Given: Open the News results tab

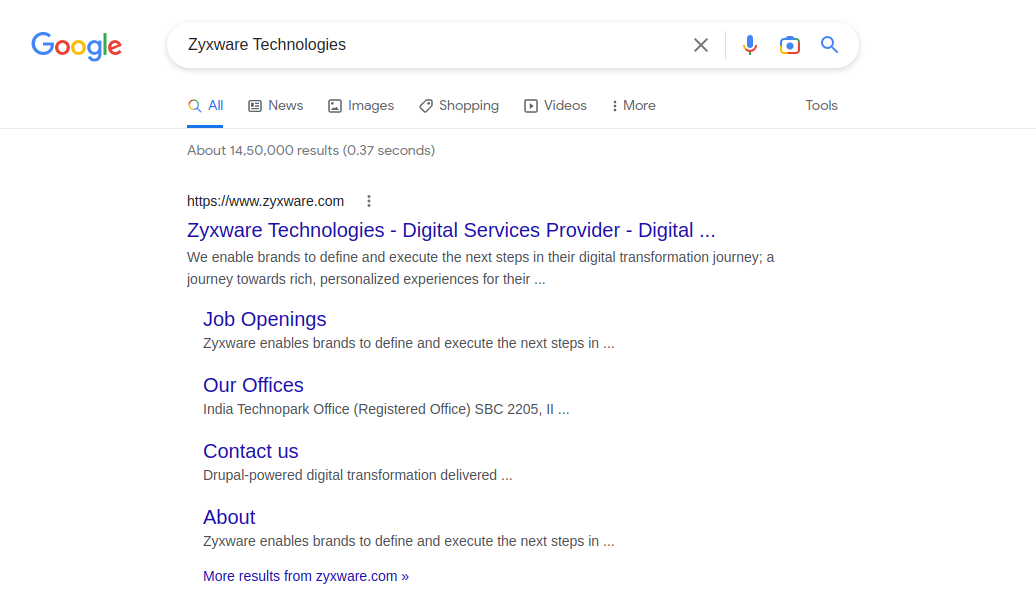Looking at the screenshot, I should pos(275,105).
